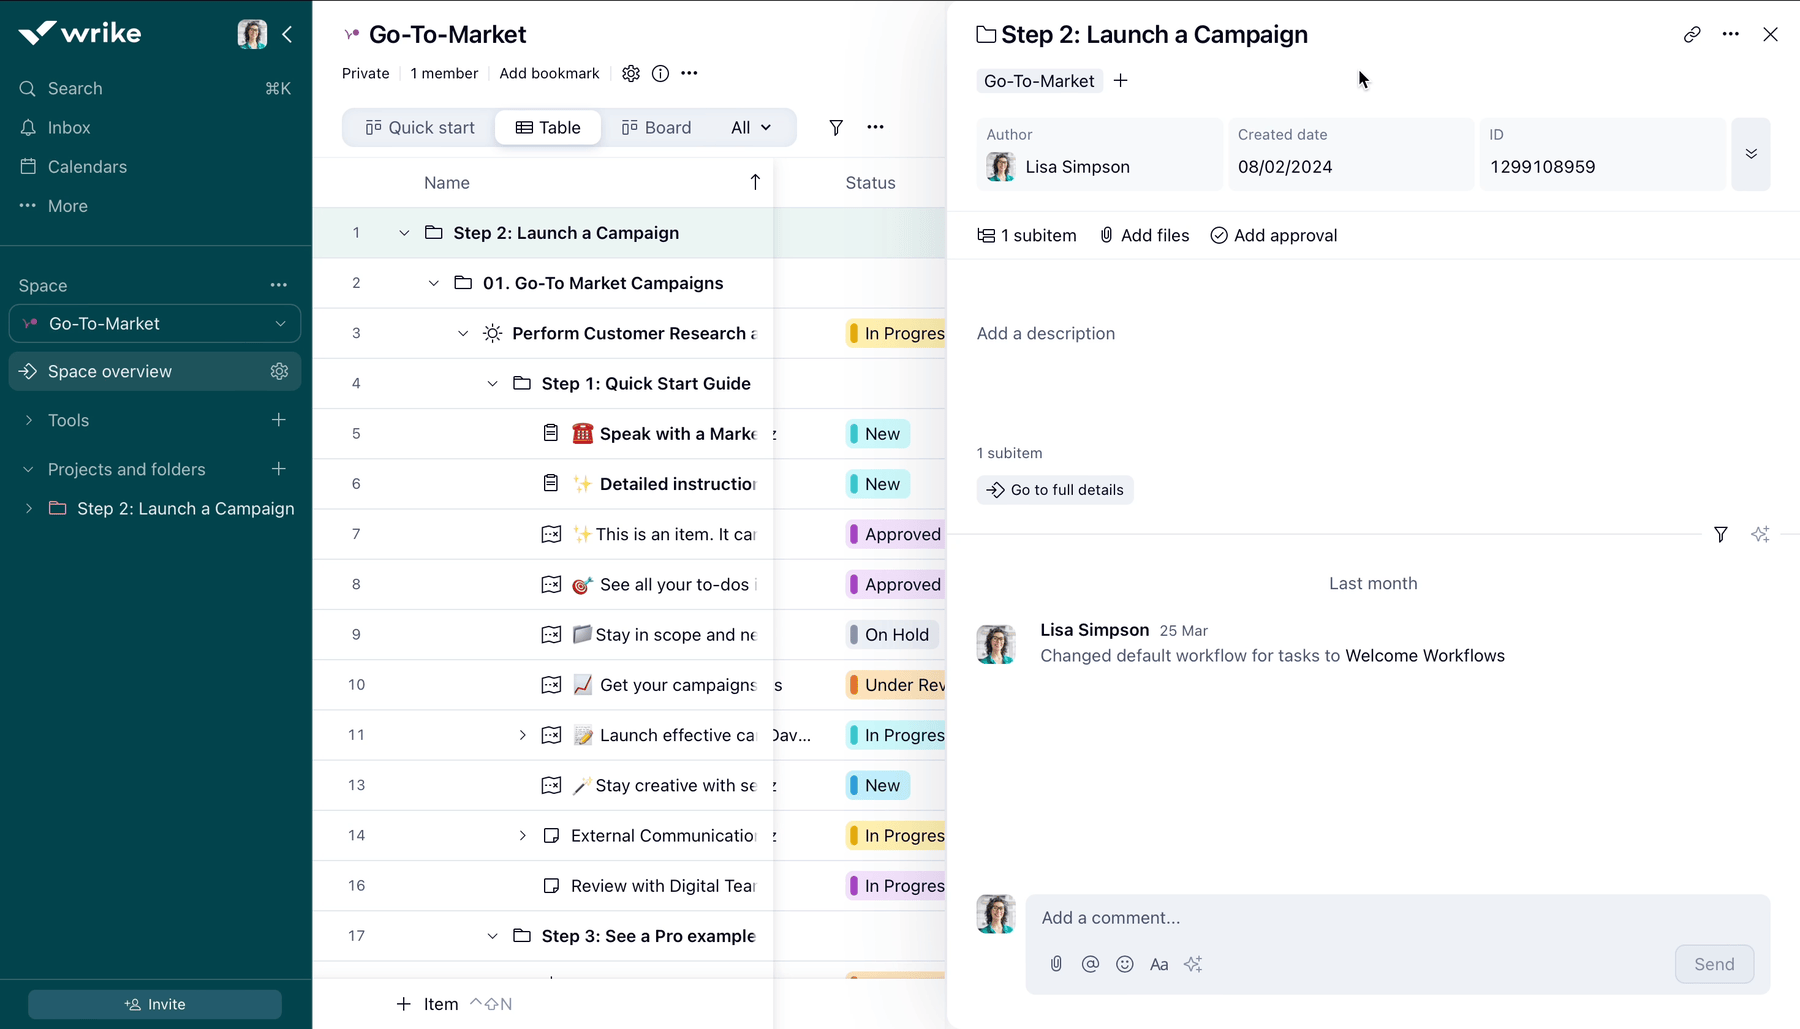Click the attach file paperclip in comment box
Screen dimensions: 1800x1029
1056,964
